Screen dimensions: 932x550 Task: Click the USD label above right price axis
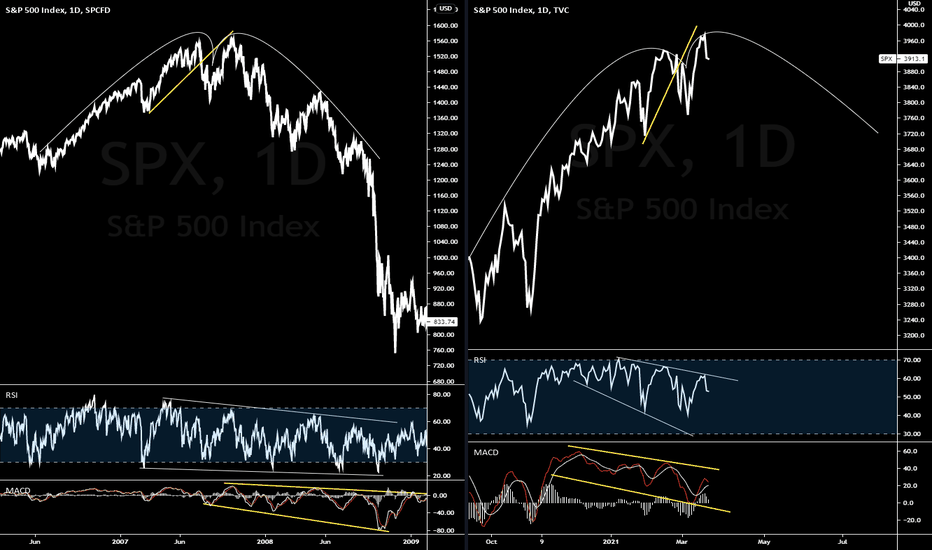coord(914,4)
